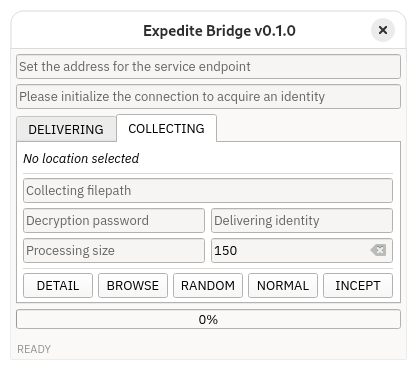Viewport: 417px width, 370px height.
Task: Click the NORMAL button
Action: coord(283,286)
